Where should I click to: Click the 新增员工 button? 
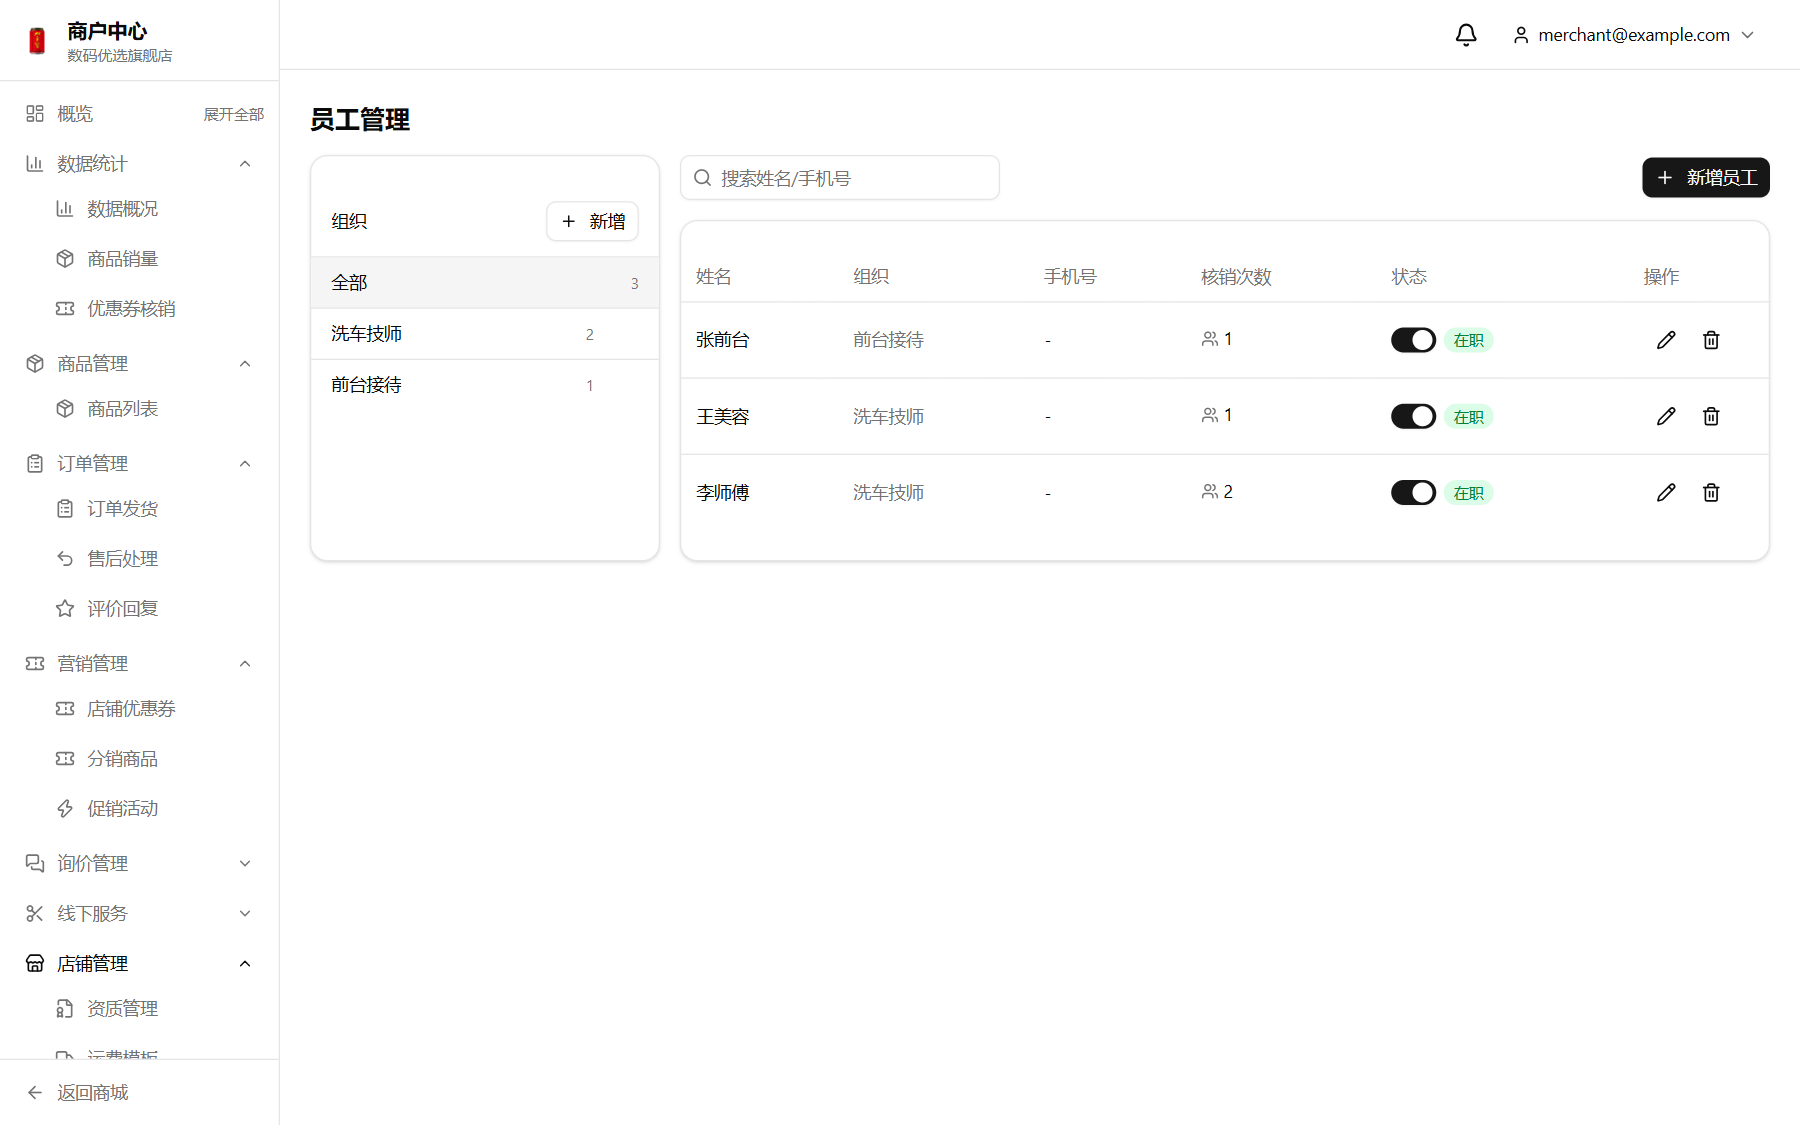(1706, 178)
